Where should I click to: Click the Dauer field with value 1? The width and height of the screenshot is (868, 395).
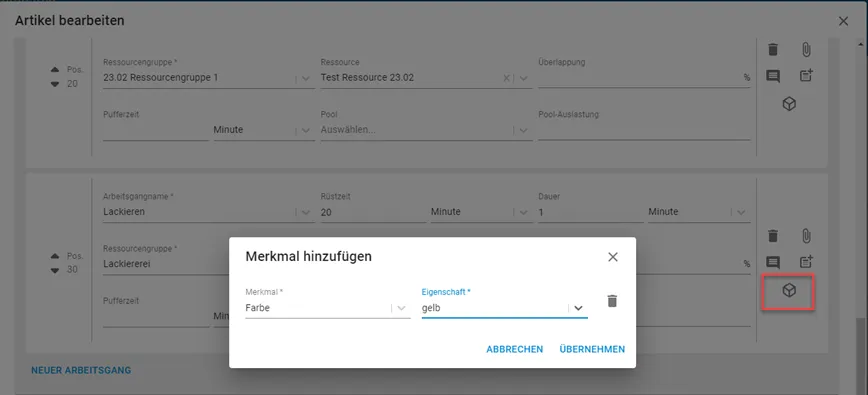[x=591, y=212]
